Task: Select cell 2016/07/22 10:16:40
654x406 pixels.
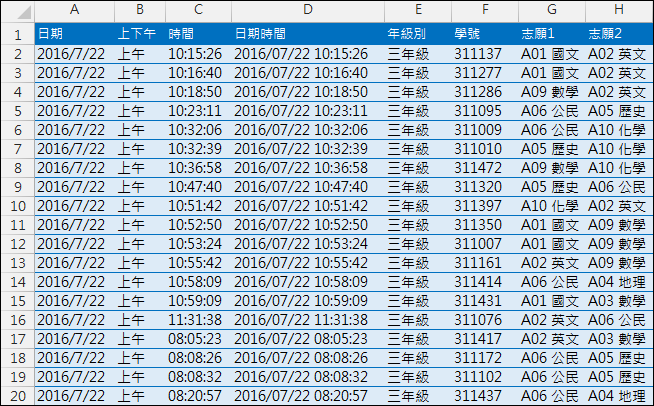Action: click(x=308, y=73)
